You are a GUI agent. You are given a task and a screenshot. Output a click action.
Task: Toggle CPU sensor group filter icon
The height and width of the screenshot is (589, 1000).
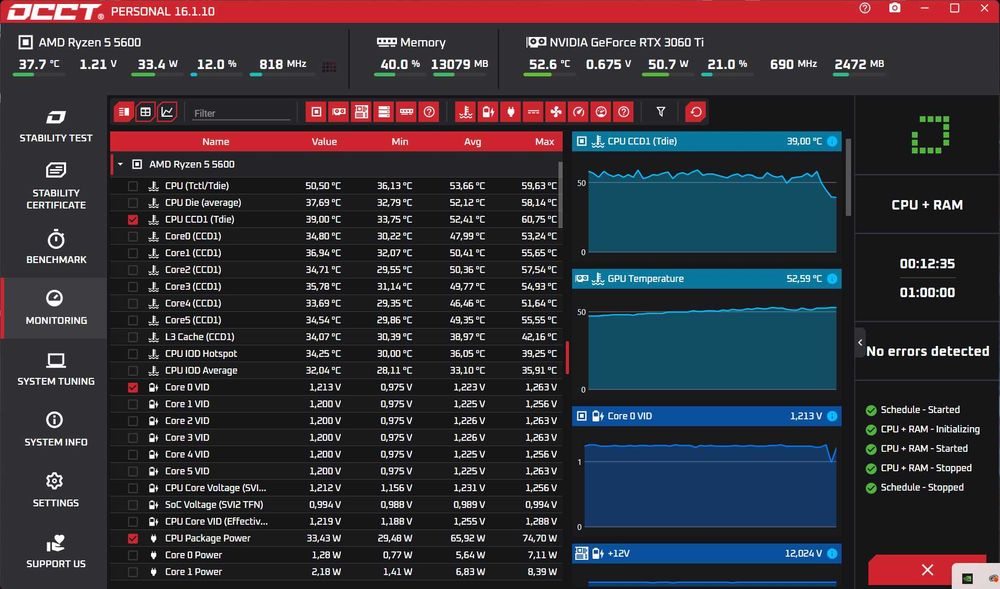[316, 112]
